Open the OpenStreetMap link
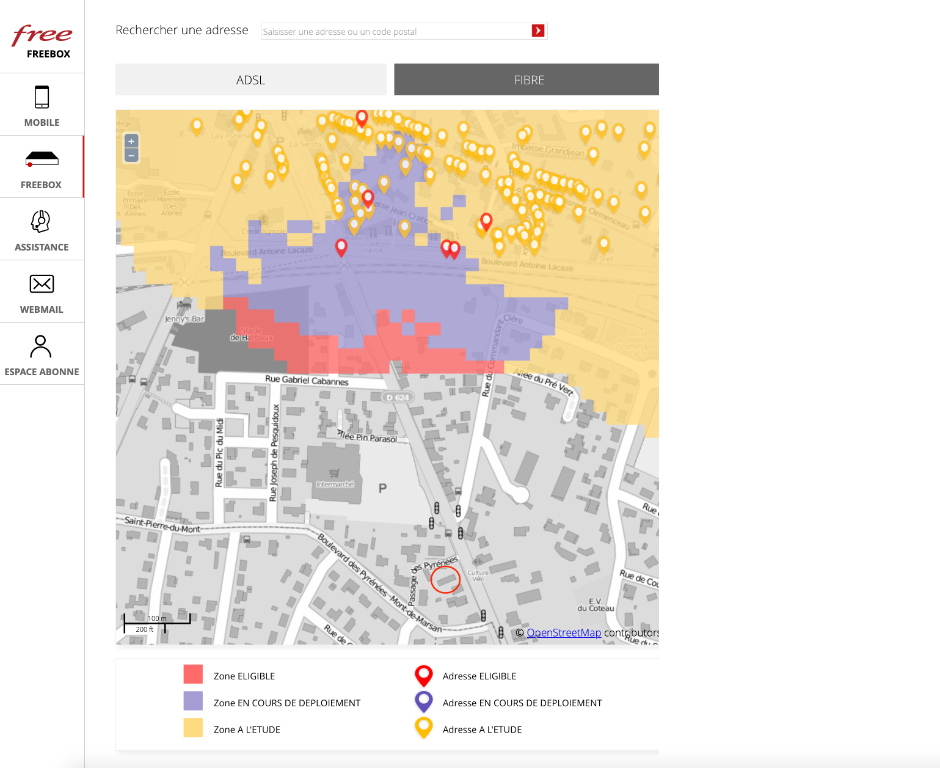The image size is (940, 768). [564, 632]
